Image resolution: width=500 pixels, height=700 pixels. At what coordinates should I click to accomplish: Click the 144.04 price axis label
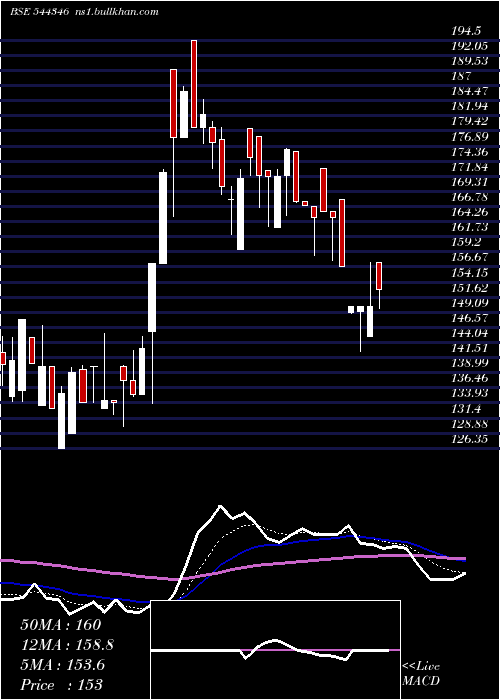coord(469,333)
